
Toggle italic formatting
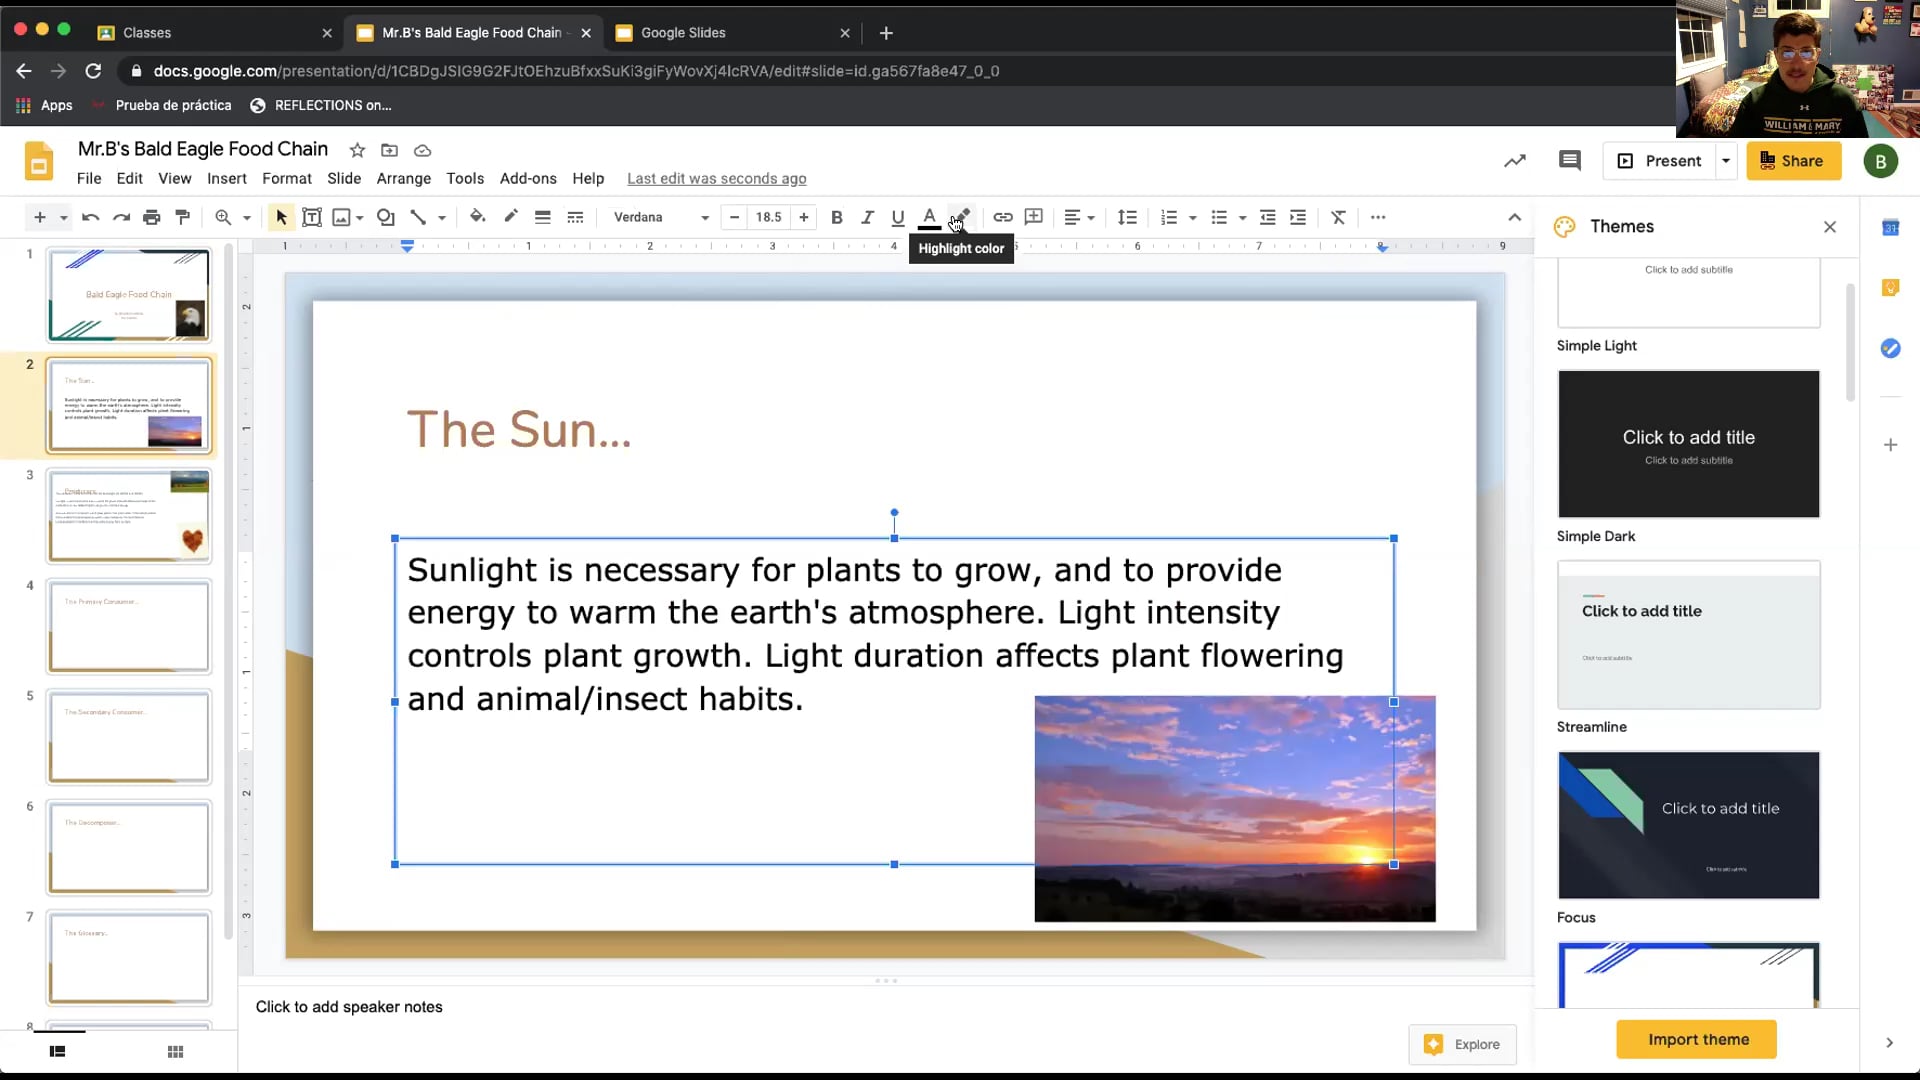click(x=867, y=217)
